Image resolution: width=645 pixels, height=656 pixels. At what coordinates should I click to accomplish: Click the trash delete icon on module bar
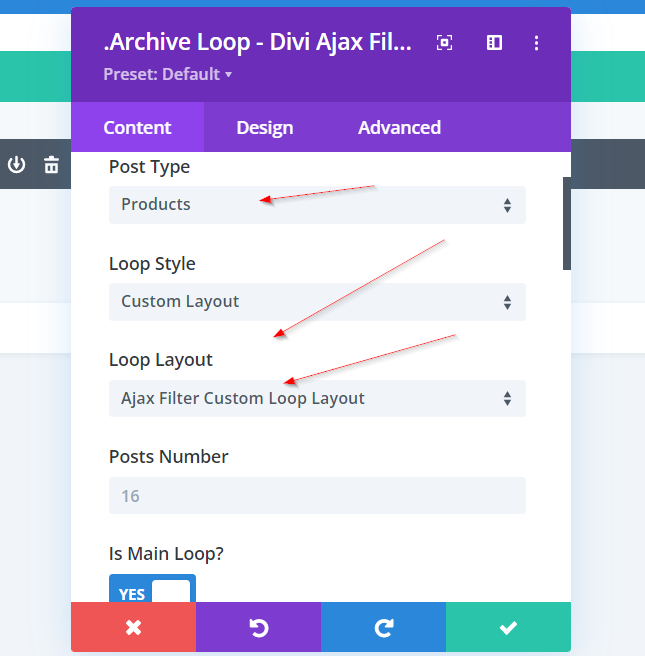click(51, 165)
